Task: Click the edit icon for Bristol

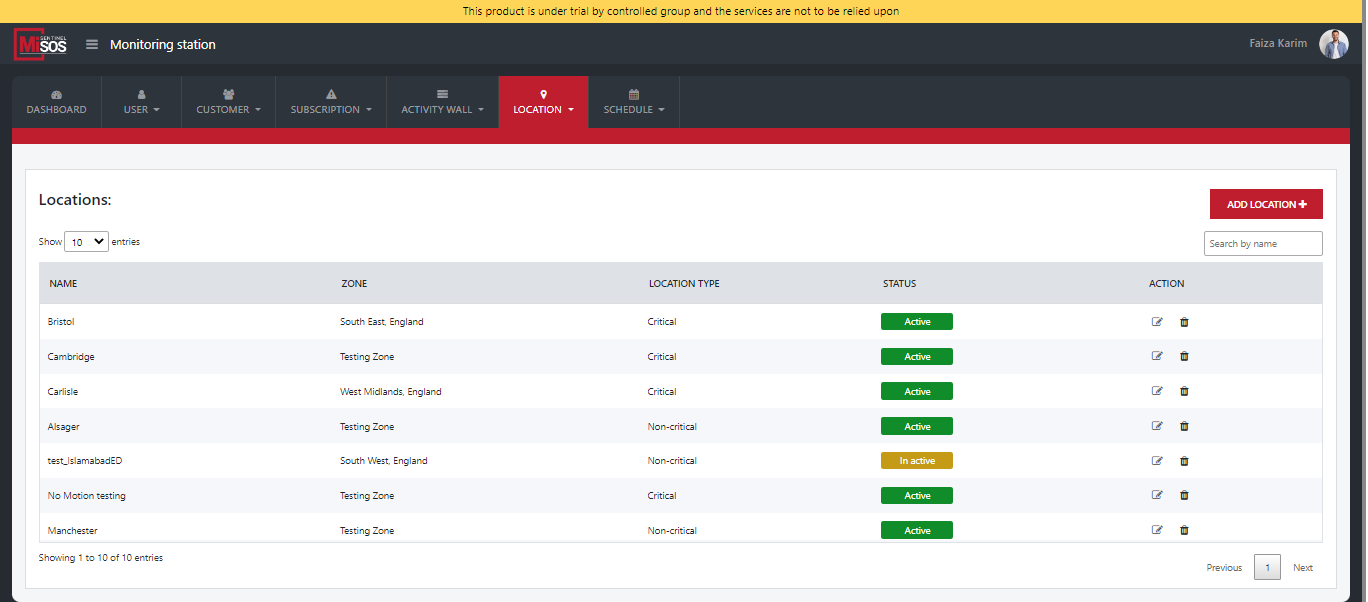Action: 1157,322
